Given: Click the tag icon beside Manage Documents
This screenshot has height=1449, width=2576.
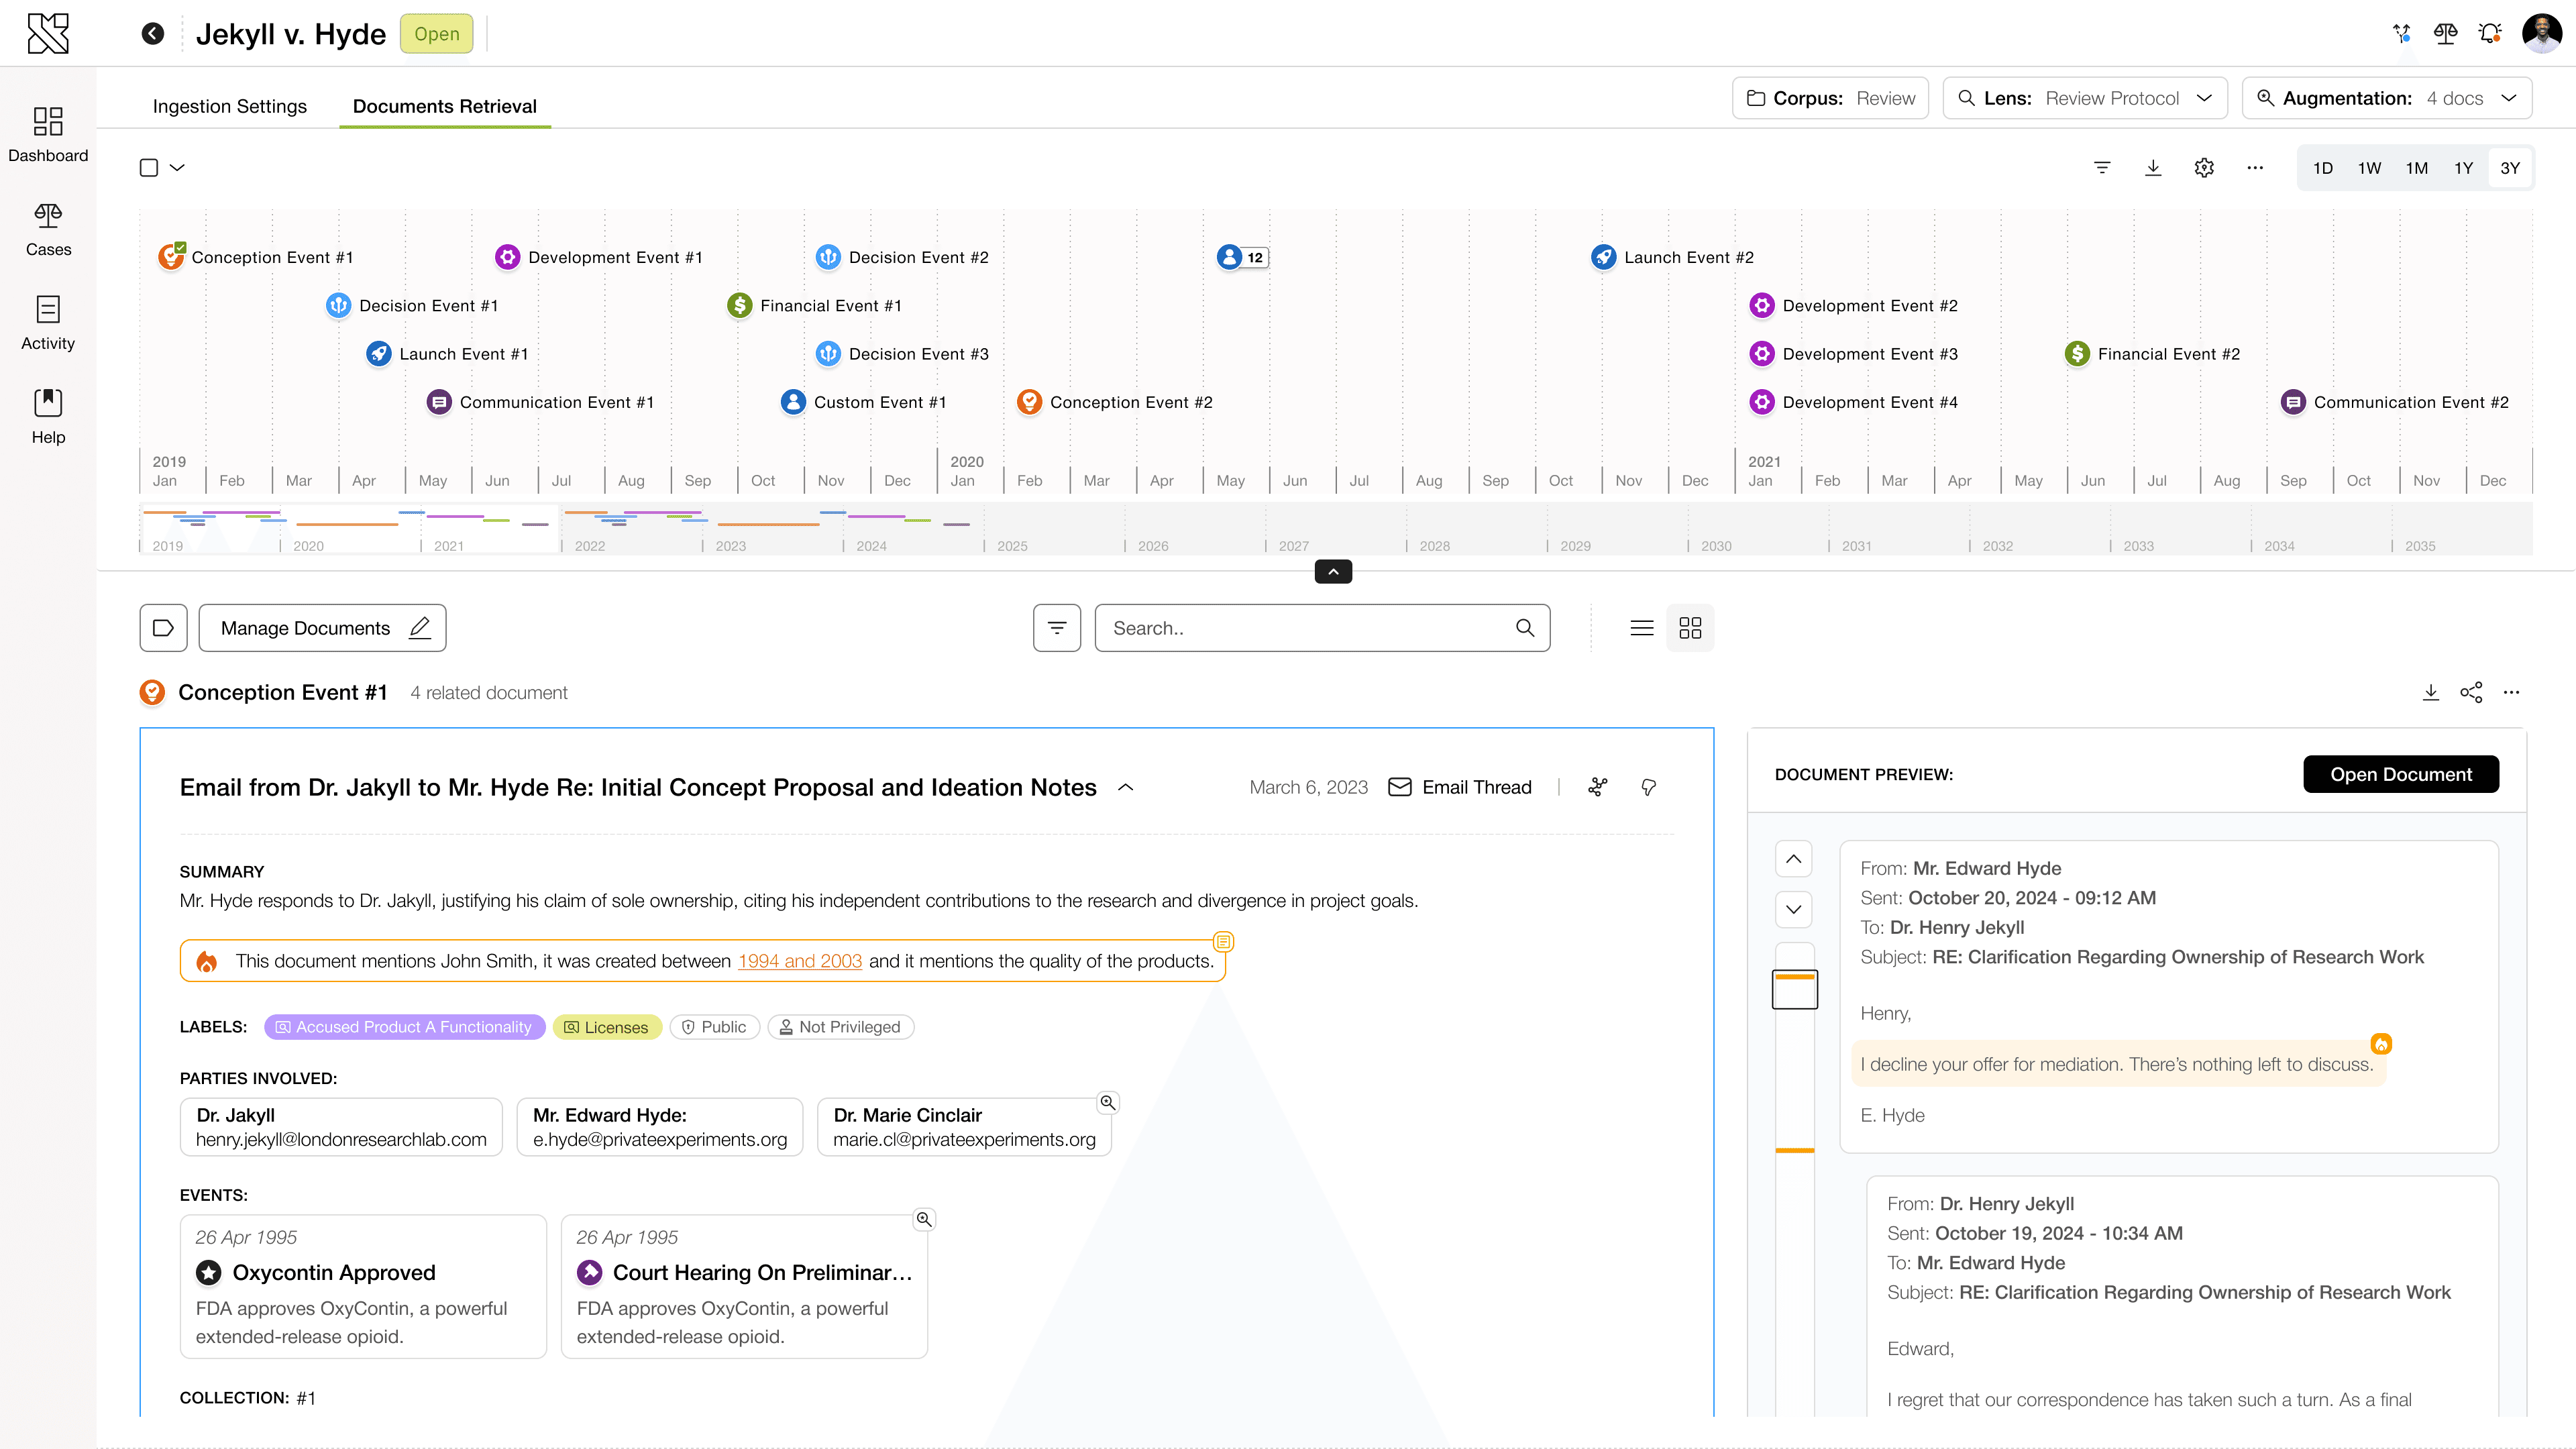Looking at the screenshot, I should pos(163,628).
